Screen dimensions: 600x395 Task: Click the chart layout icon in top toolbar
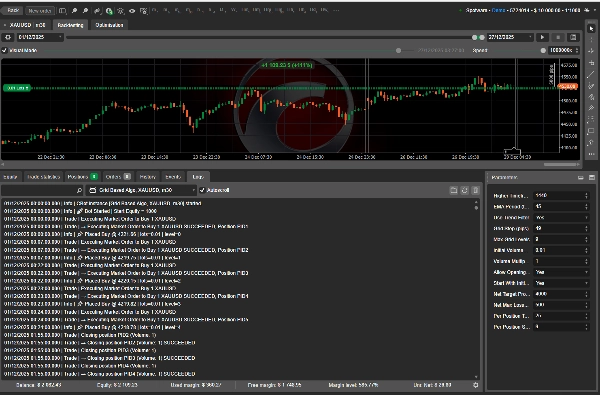tap(63, 11)
